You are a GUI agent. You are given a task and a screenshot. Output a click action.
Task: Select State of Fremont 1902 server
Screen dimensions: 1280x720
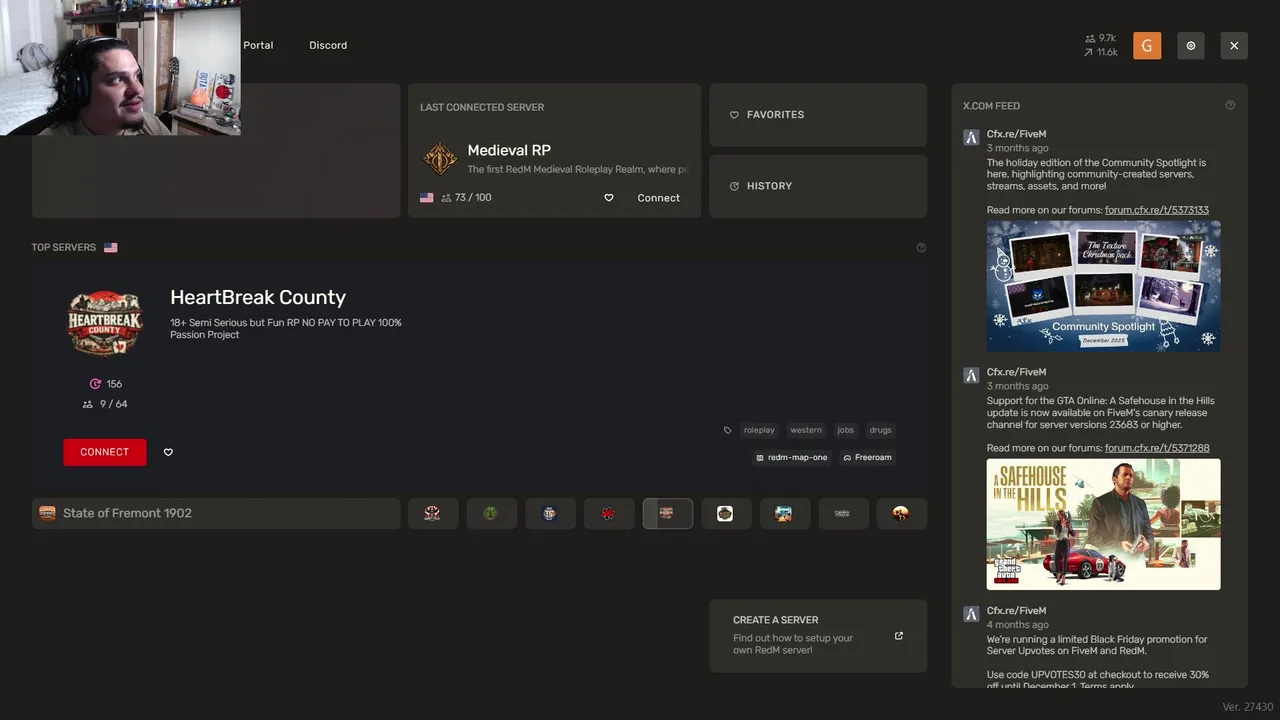point(216,513)
